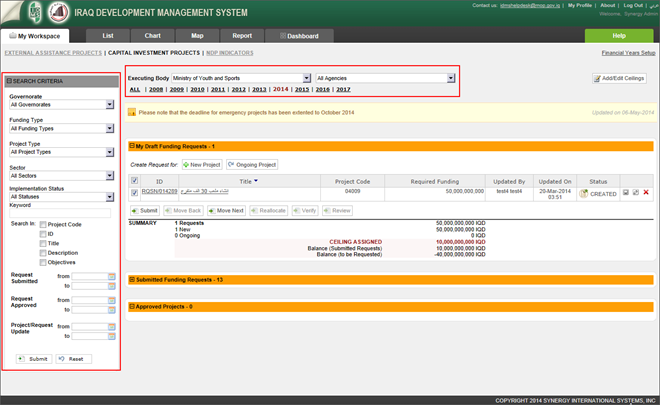Click the About link in header

click(607, 5)
